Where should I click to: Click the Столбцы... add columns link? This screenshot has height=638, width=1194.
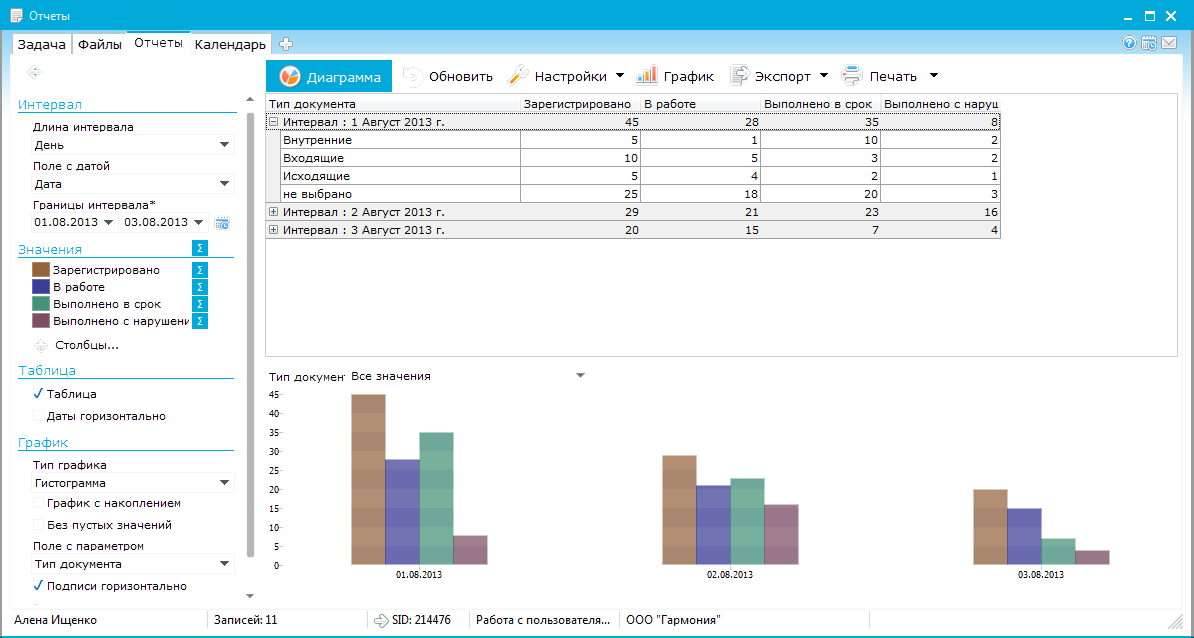[76, 346]
